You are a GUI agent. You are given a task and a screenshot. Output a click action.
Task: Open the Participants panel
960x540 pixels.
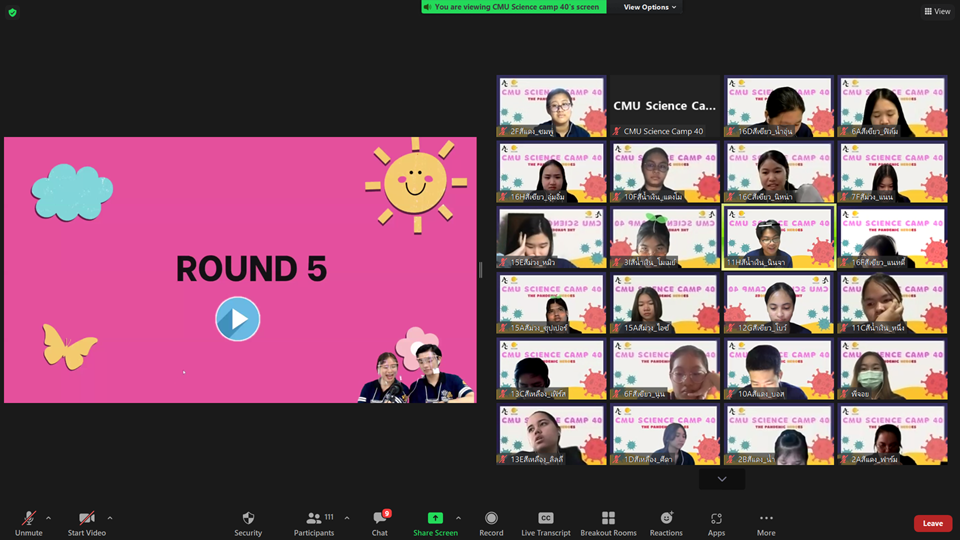314,518
